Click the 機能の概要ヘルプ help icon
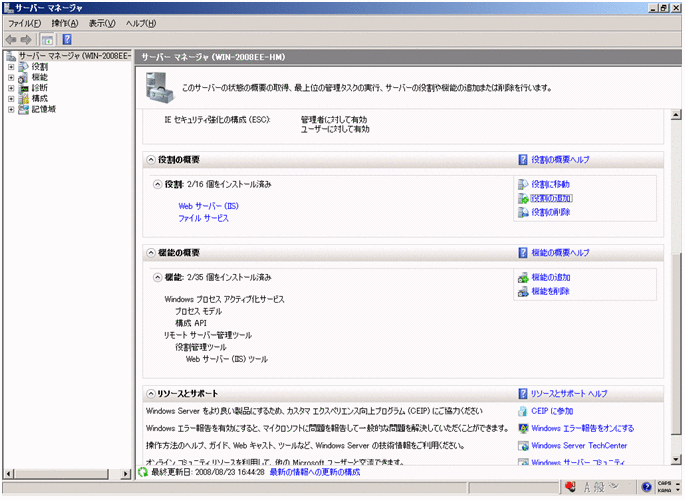 pyautogui.click(x=523, y=253)
